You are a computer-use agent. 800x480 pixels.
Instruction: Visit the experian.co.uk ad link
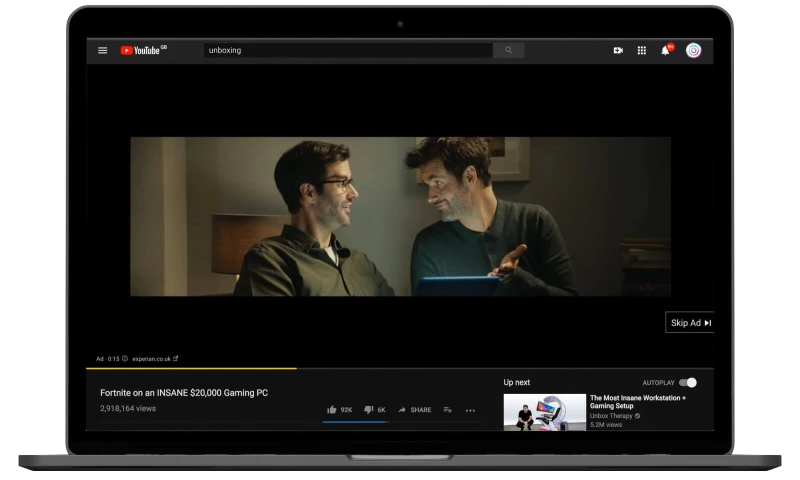pos(155,358)
